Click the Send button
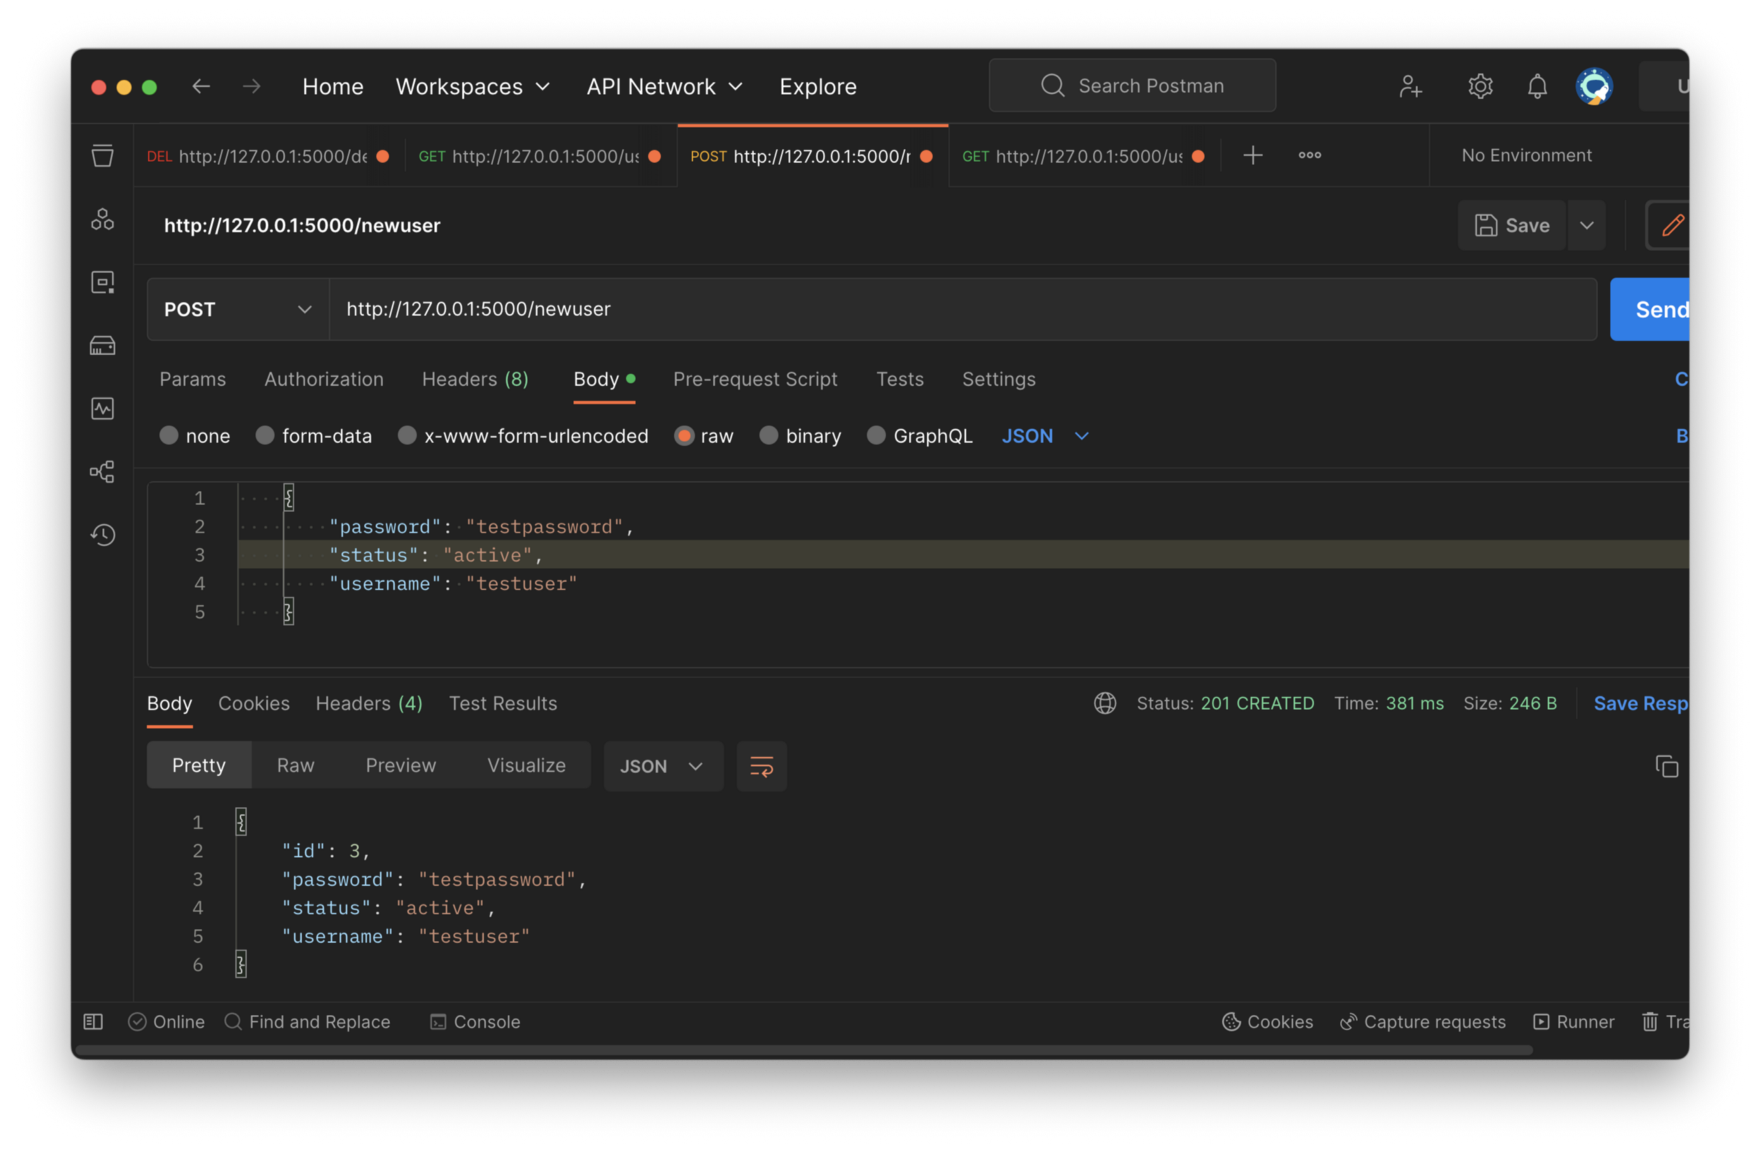Image resolution: width=1760 pixels, height=1153 pixels. coord(1650,309)
